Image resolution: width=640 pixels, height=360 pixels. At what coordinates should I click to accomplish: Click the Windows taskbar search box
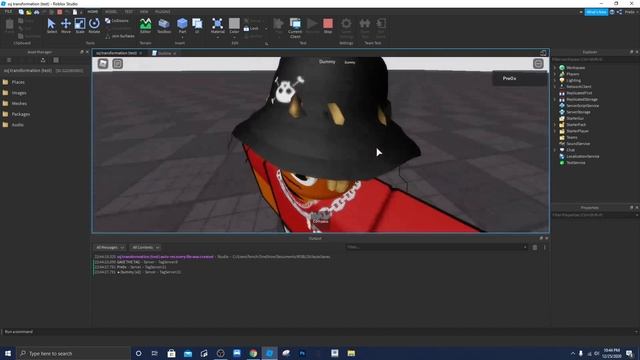tap(73, 353)
